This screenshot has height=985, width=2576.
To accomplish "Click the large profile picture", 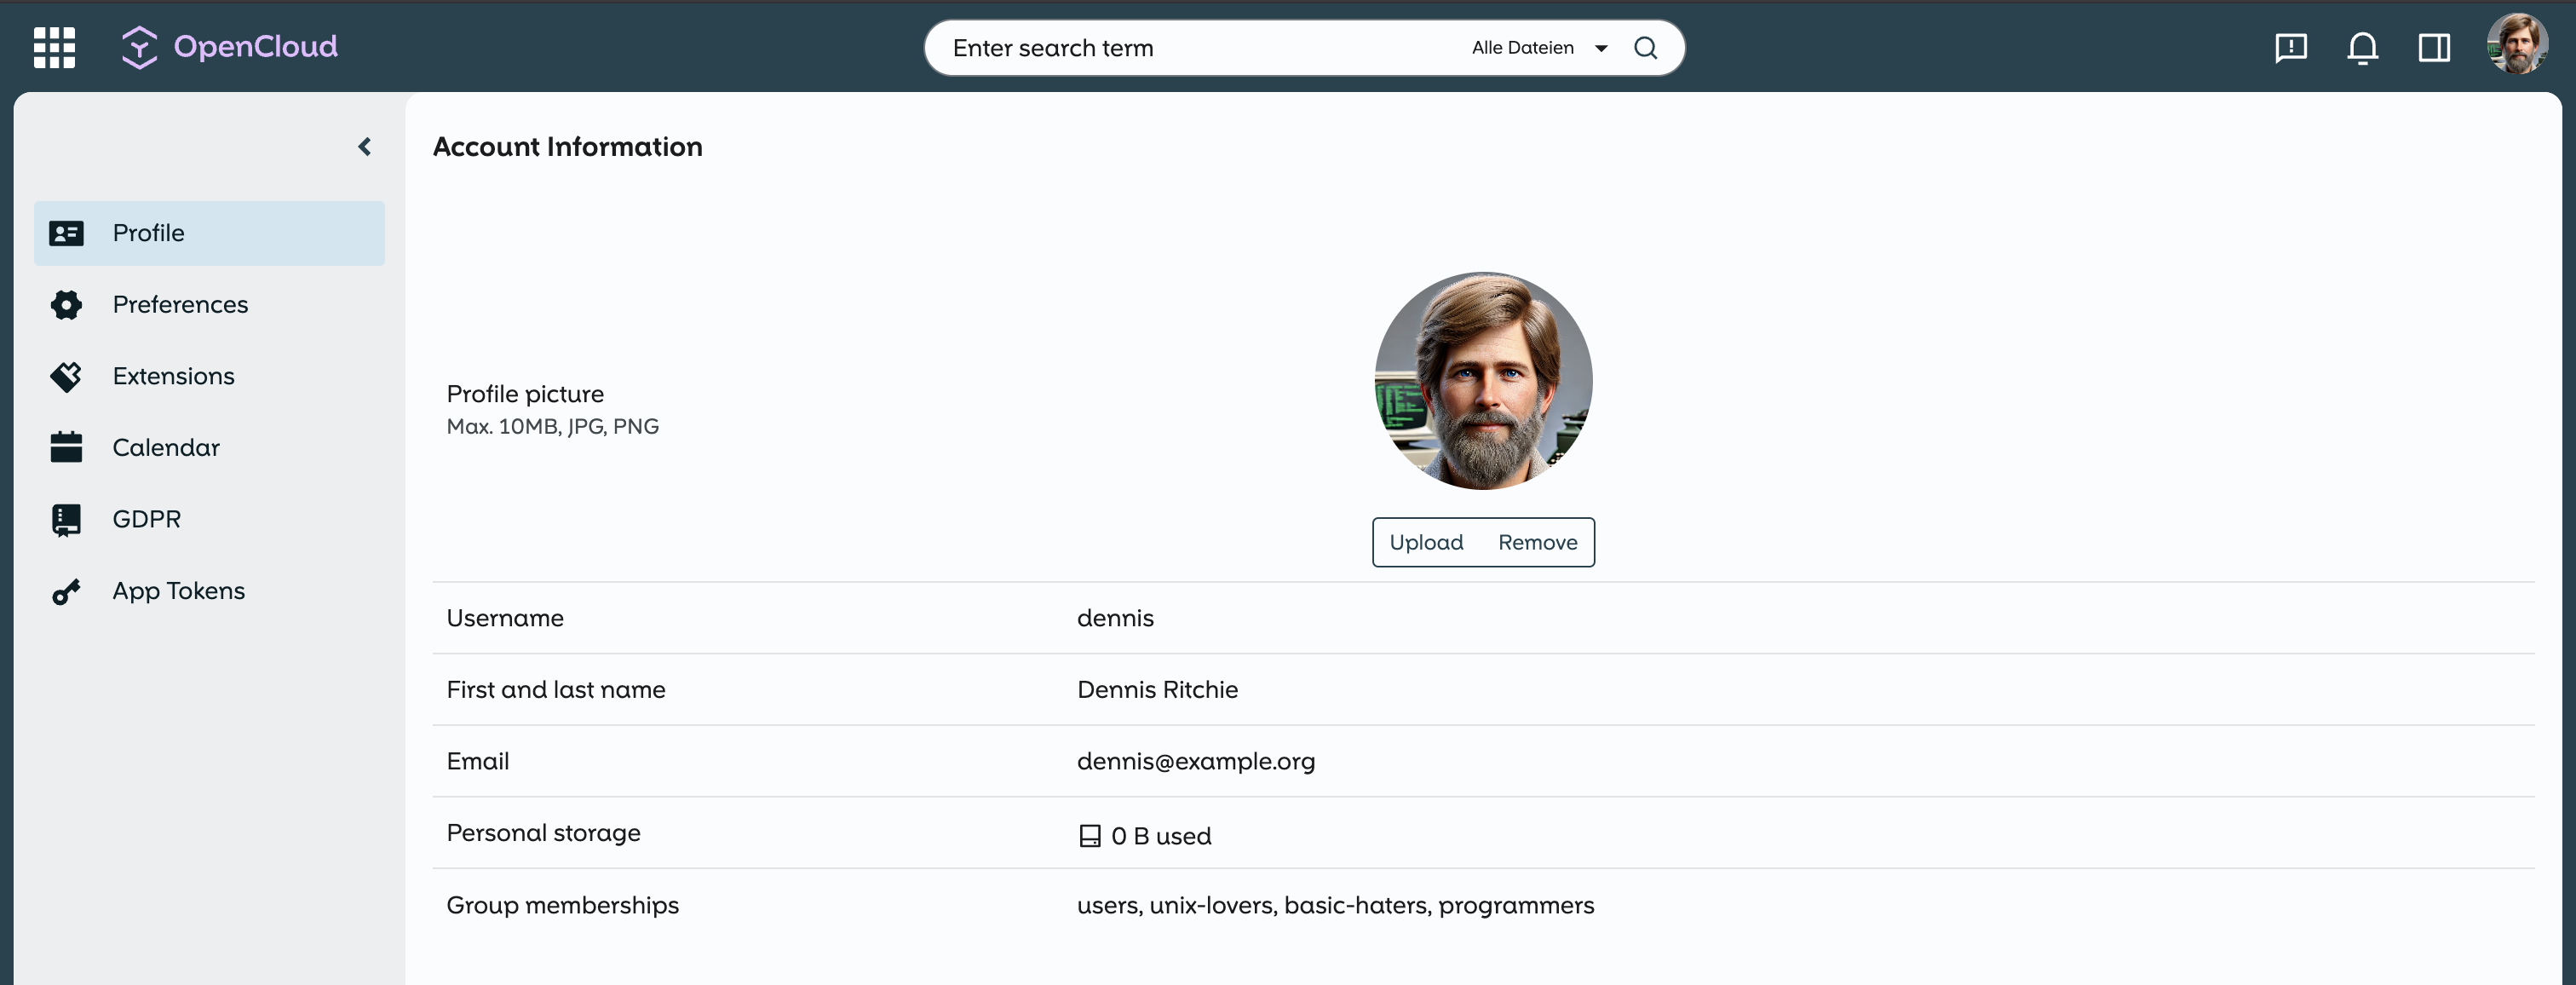I will [1483, 381].
